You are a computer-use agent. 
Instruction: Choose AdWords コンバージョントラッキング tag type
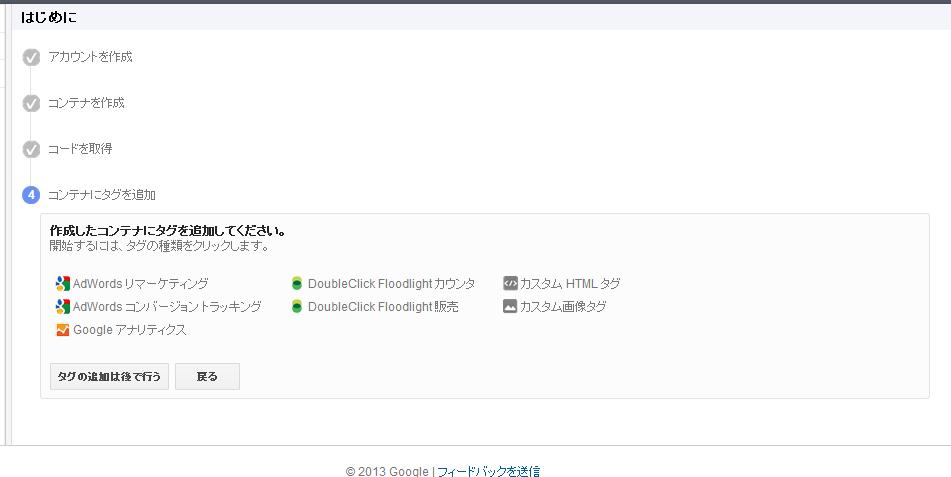click(x=167, y=306)
